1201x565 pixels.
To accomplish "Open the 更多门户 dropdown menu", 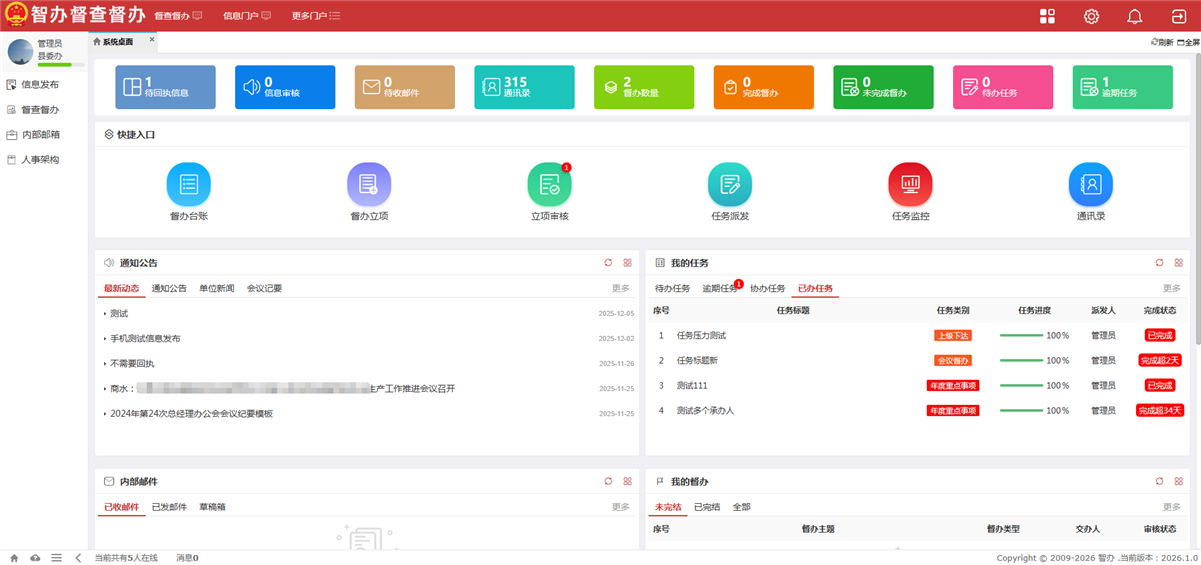I will click(x=315, y=16).
